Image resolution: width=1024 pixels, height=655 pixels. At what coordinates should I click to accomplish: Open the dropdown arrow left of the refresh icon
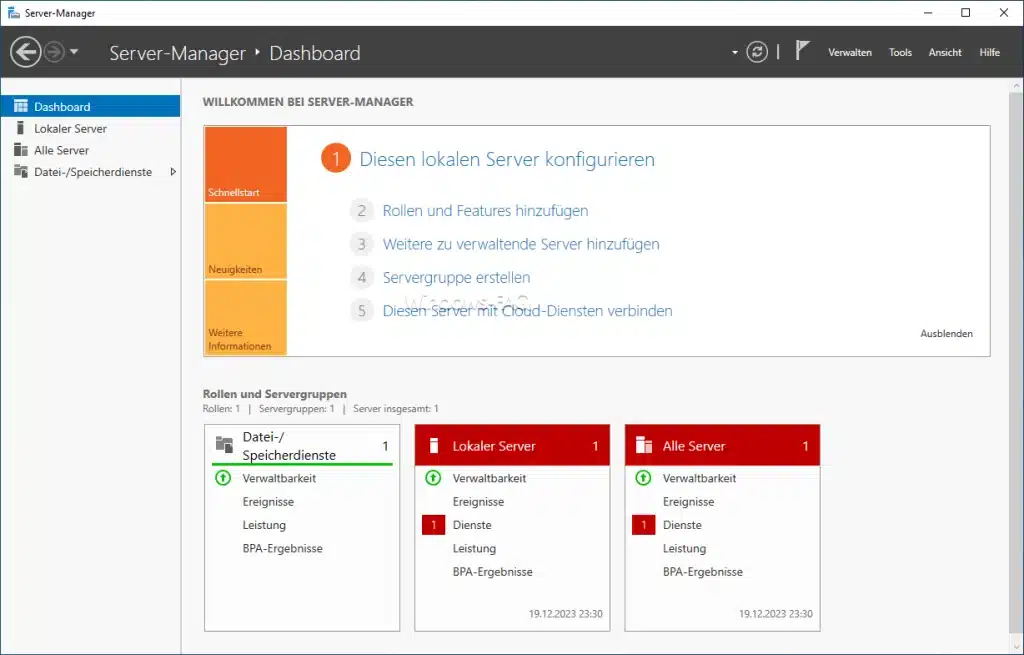(x=733, y=51)
